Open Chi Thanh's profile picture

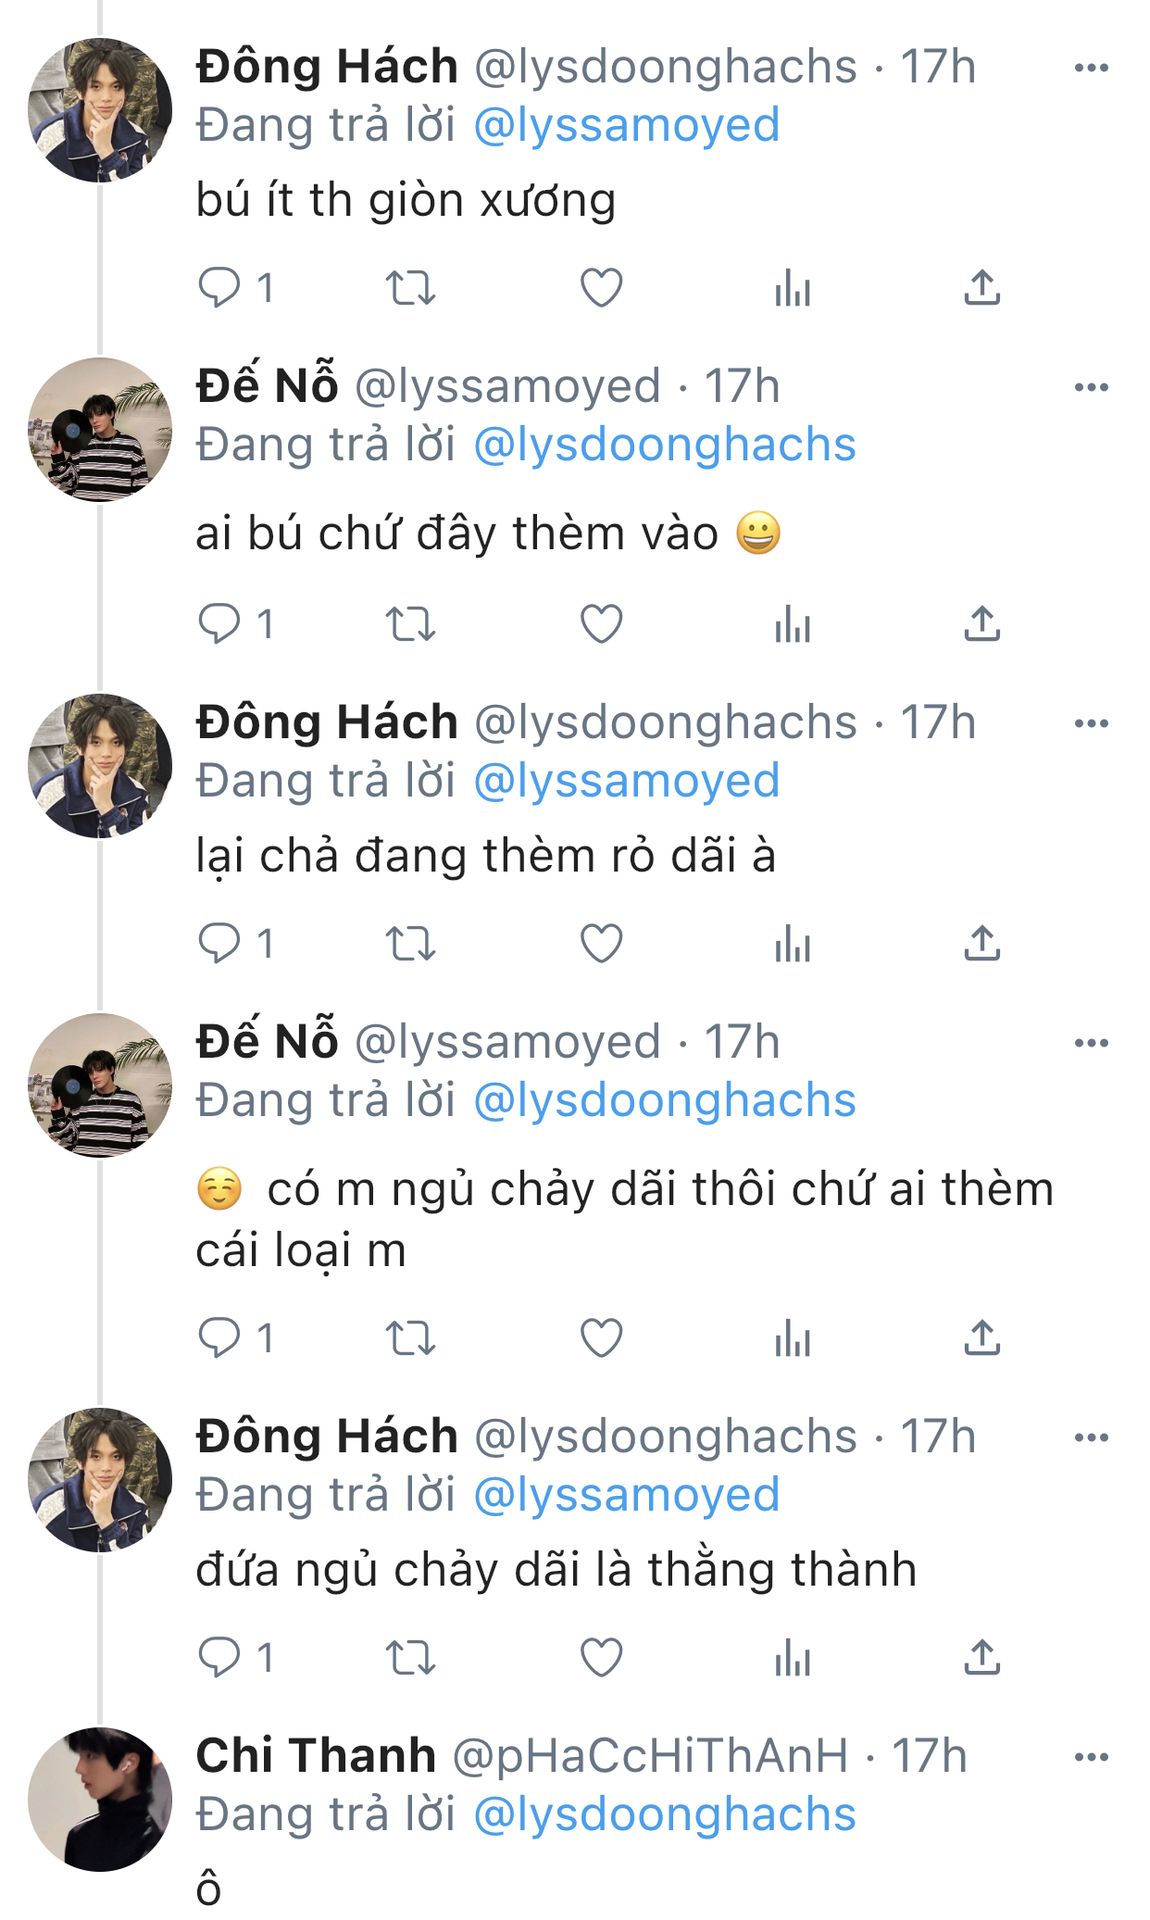pyautogui.click(x=100, y=1799)
